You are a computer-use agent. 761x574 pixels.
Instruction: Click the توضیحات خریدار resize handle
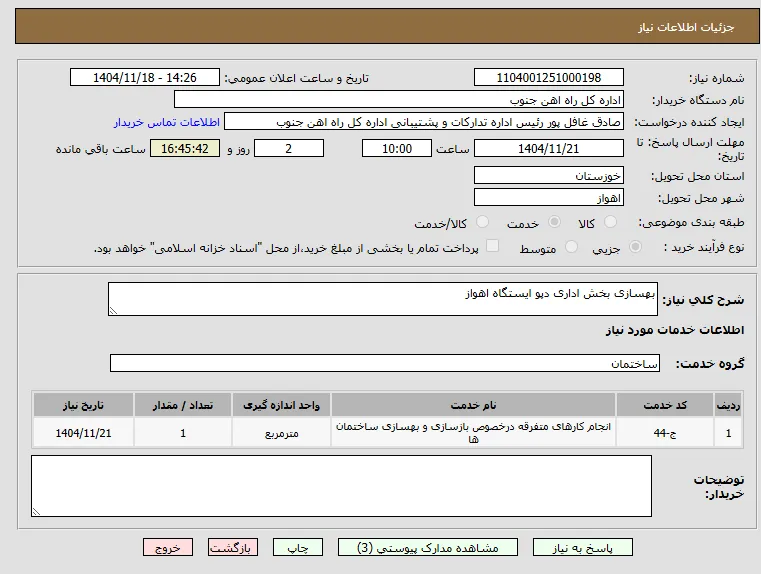click(36, 511)
